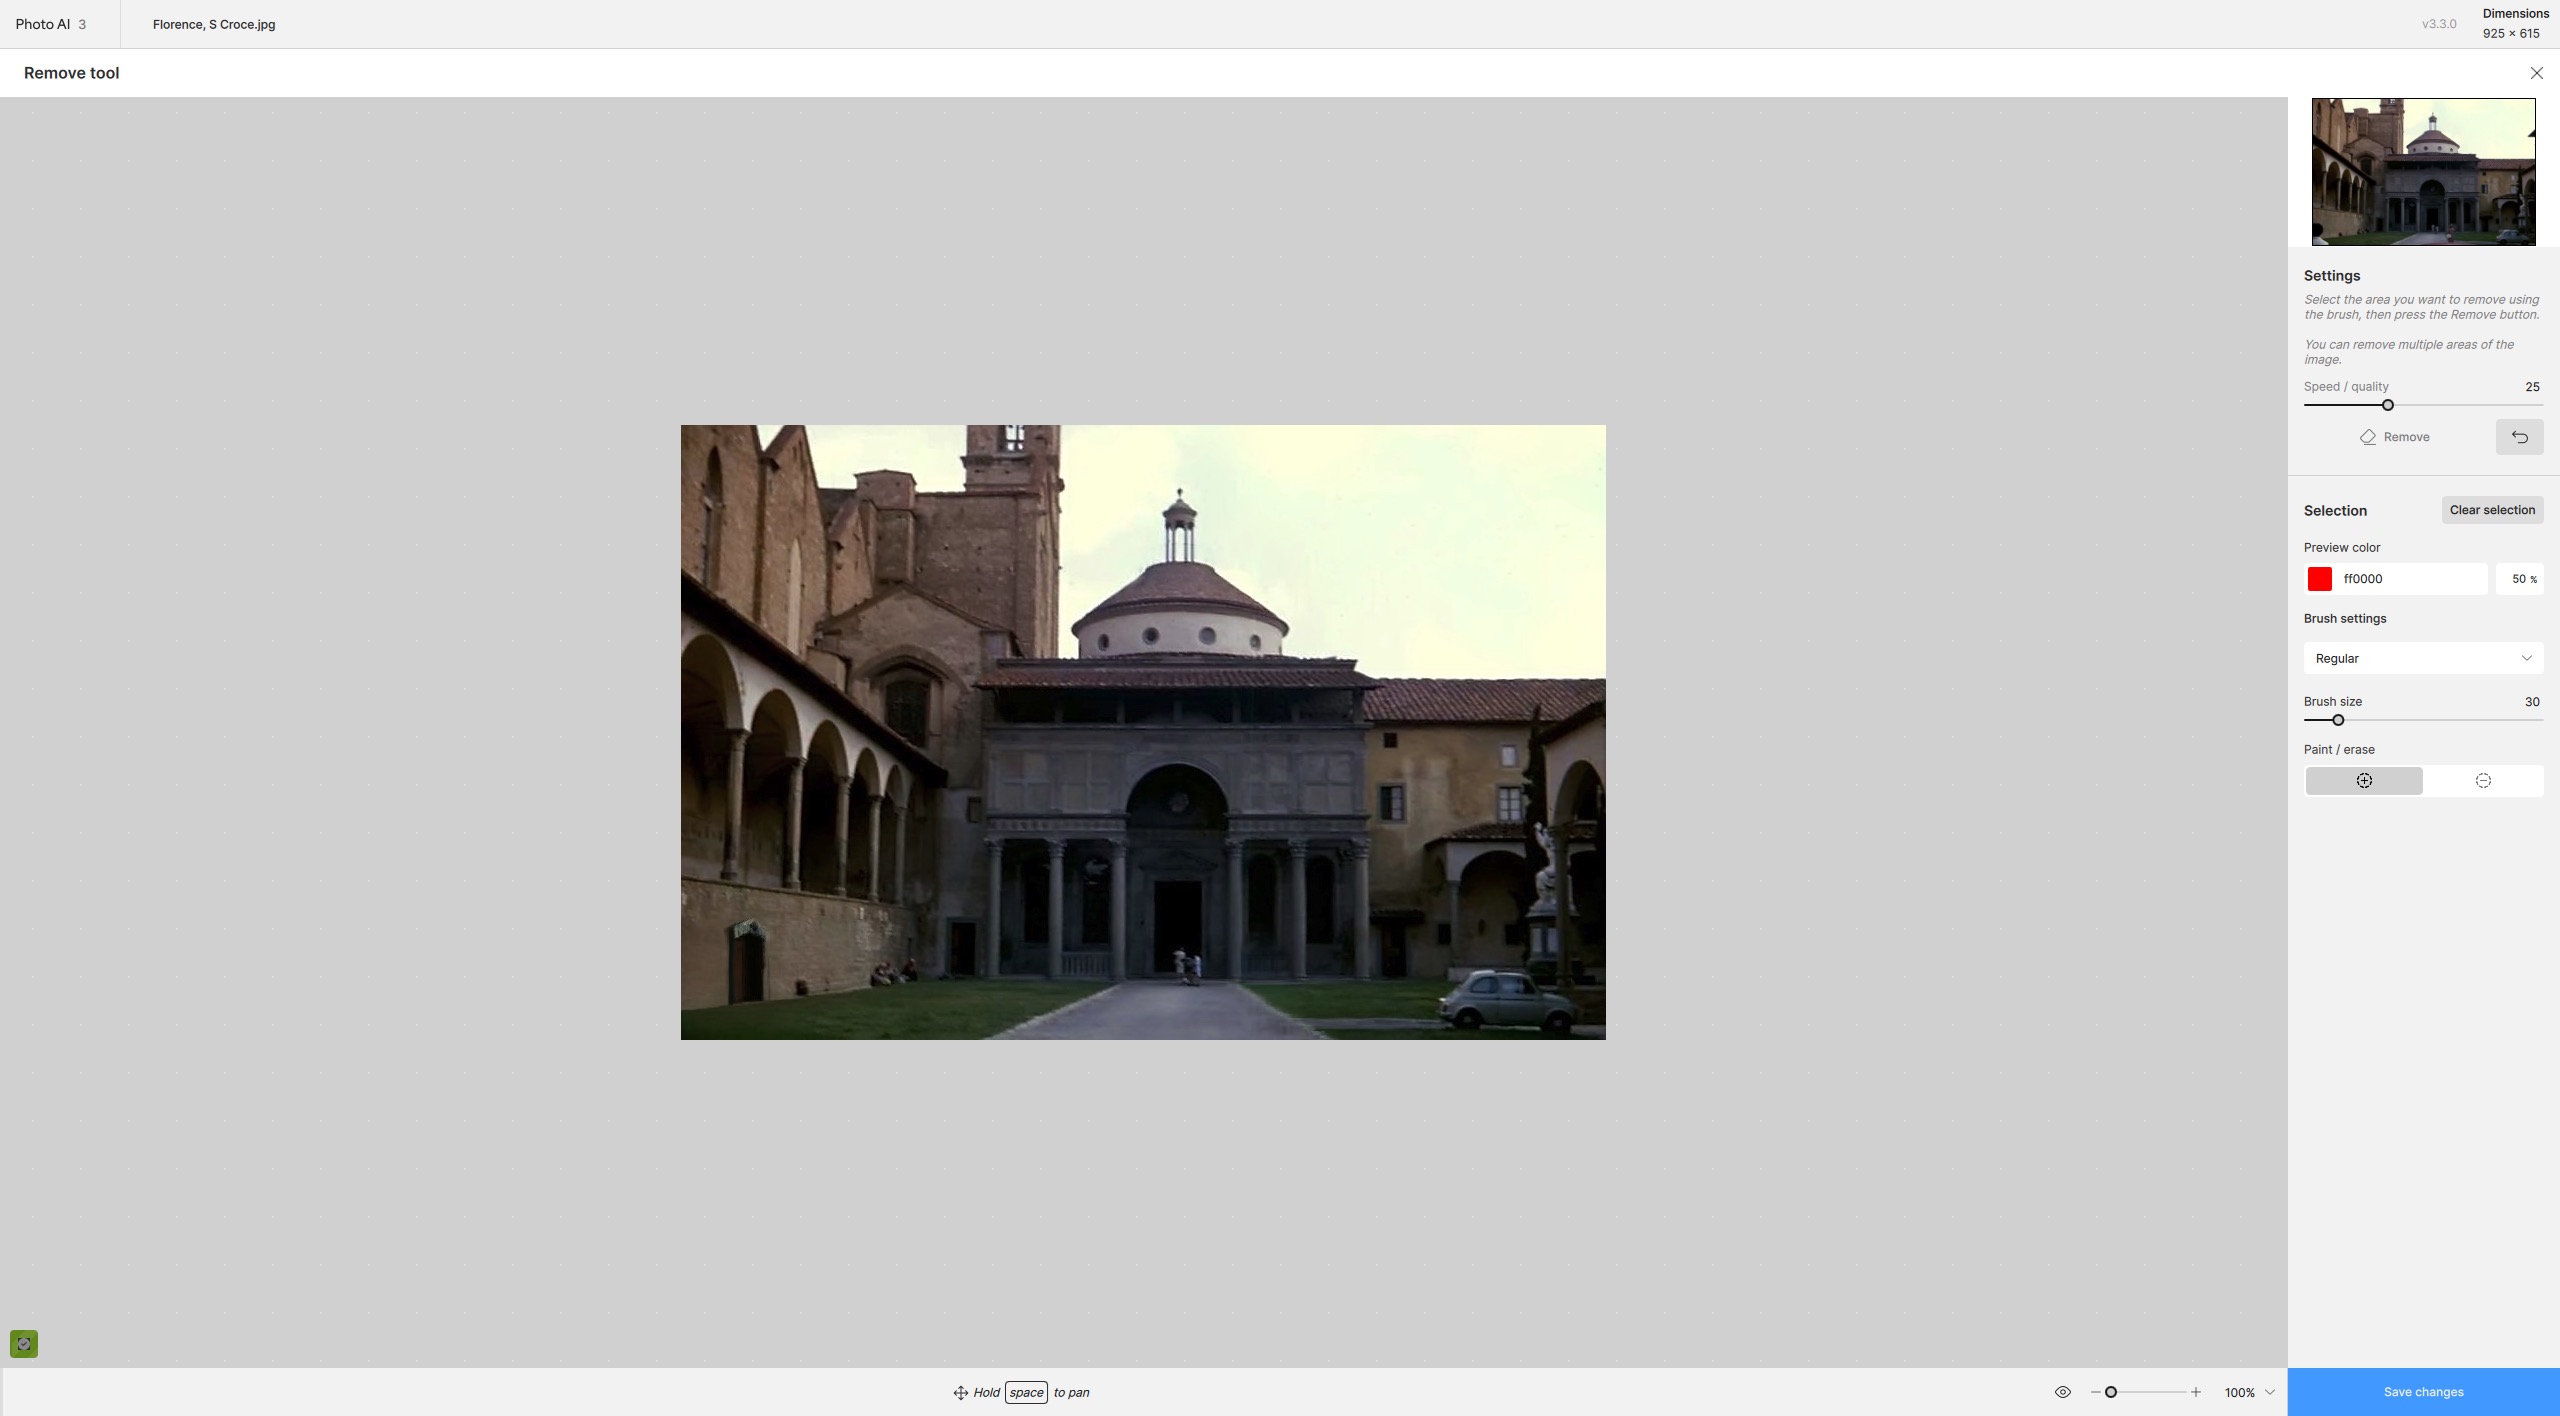Open the red preview color swatch
Screen dimensions: 2560x1416
2319,579
